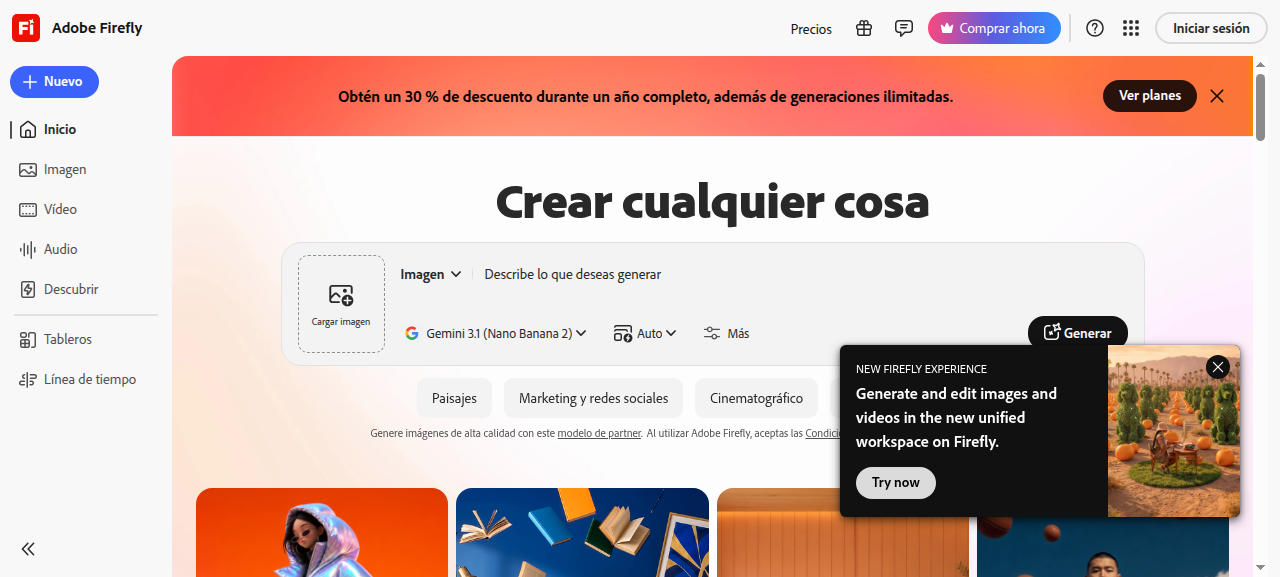Click the Generar button

[x=1078, y=333]
